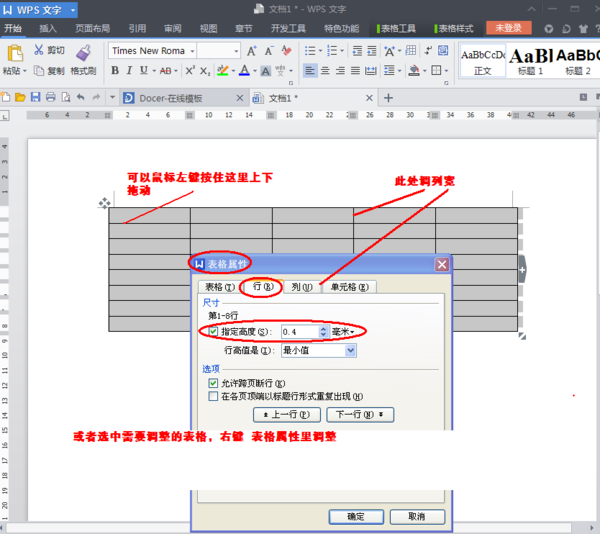Image resolution: width=600 pixels, height=534 pixels.
Task: Open the Insert ribbon tab
Action: tap(48, 29)
